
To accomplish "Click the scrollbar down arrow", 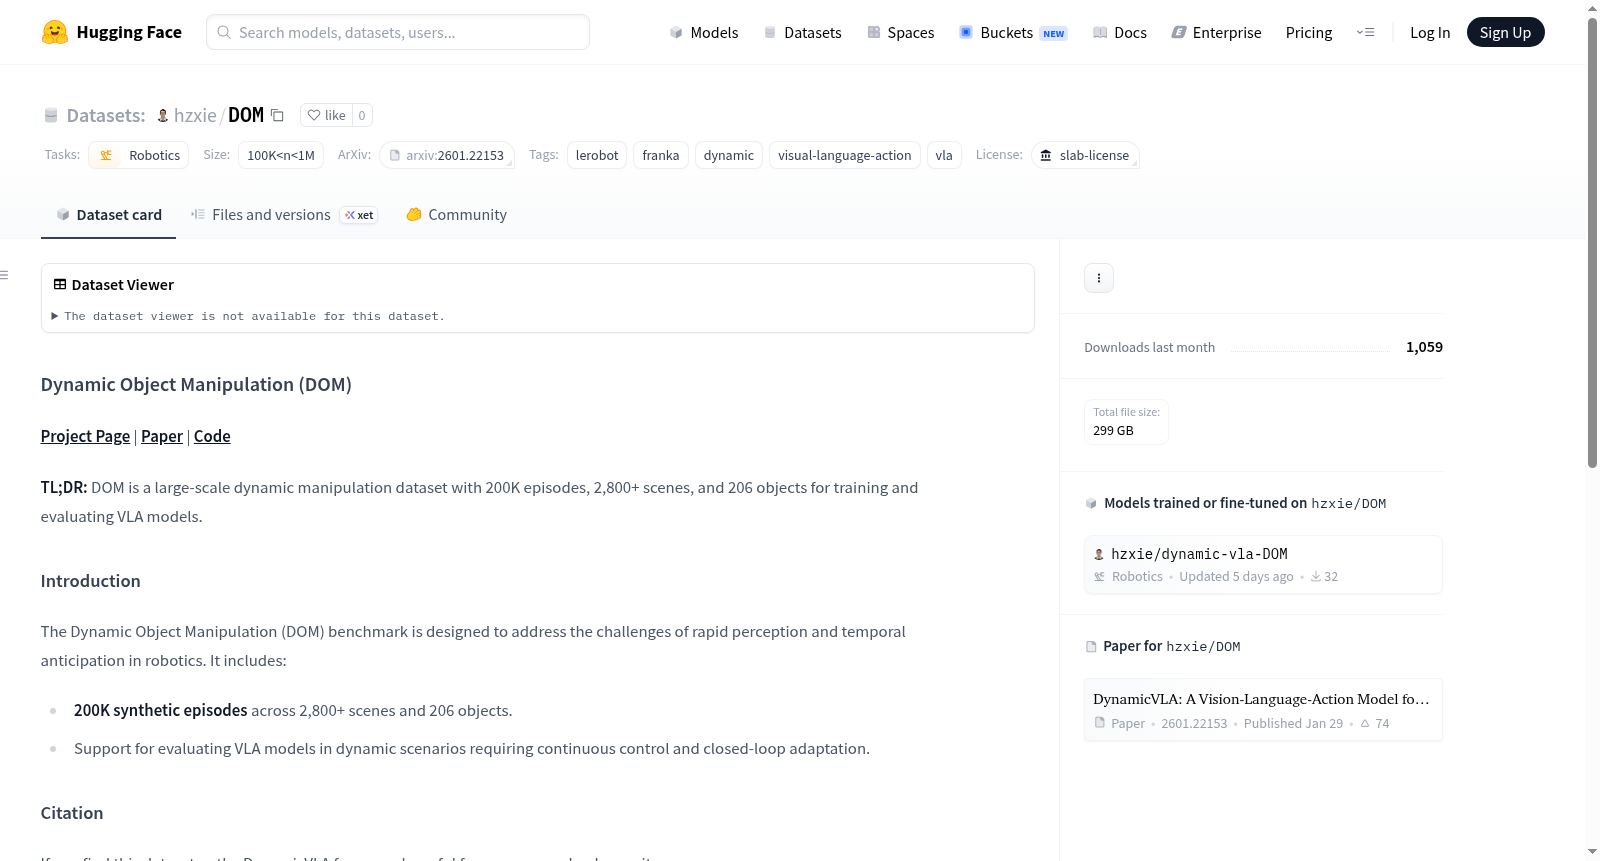I will pyautogui.click(x=1592, y=852).
